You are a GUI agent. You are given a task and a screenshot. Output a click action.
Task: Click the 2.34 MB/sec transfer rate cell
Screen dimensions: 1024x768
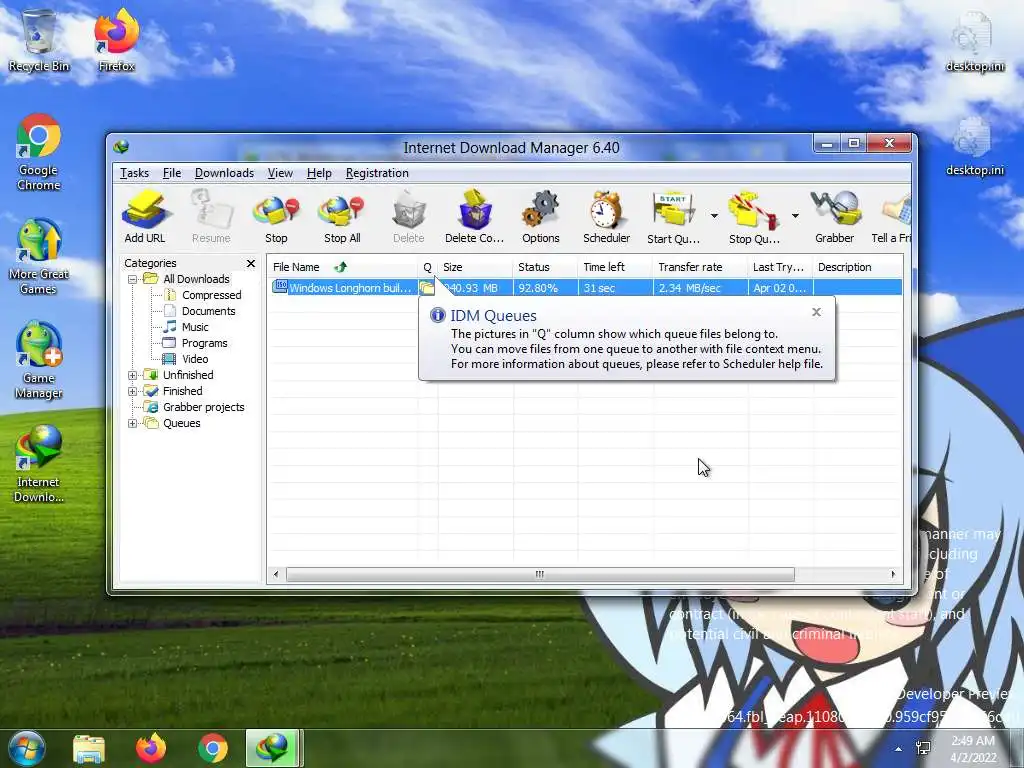click(700, 288)
